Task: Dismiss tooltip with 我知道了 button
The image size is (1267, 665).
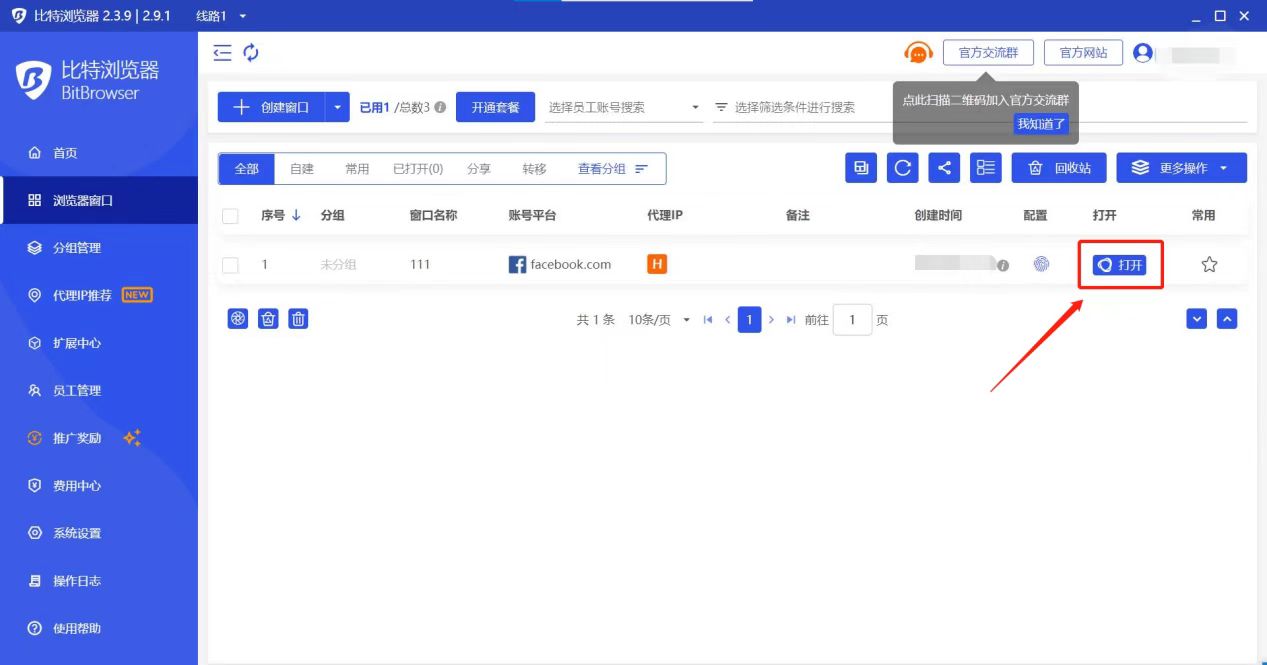Action: point(1041,124)
